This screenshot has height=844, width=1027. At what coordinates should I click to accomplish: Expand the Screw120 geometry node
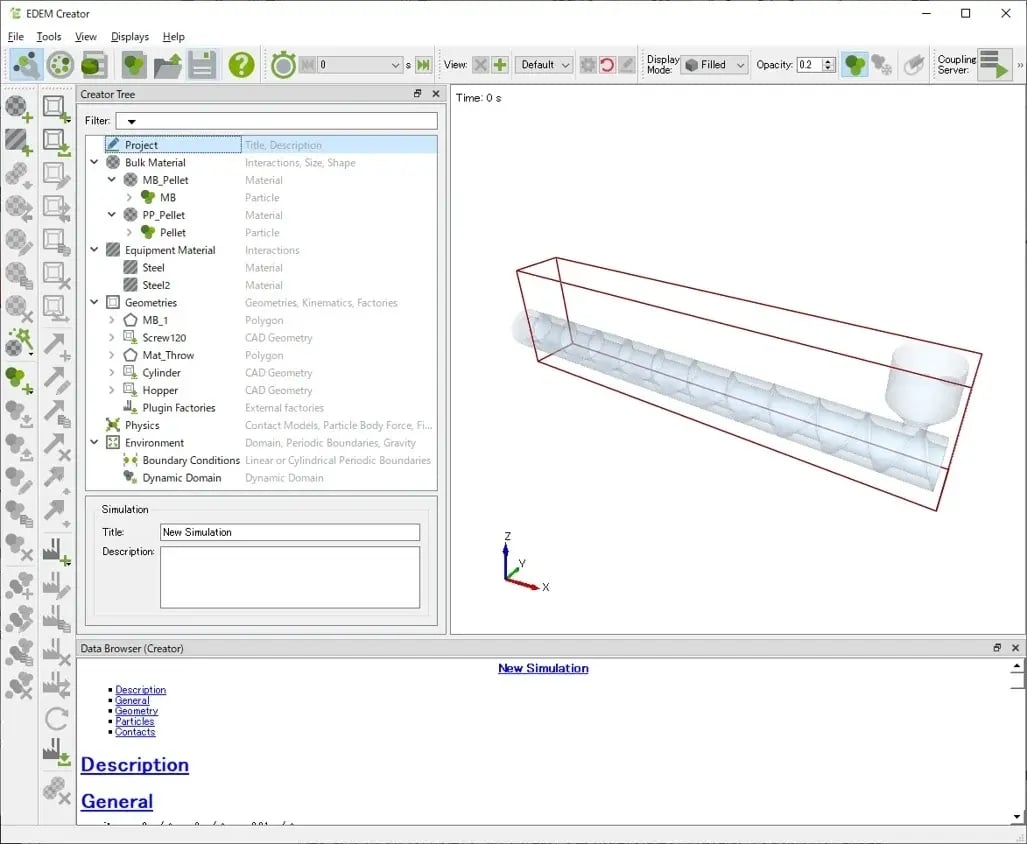click(x=112, y=337)
